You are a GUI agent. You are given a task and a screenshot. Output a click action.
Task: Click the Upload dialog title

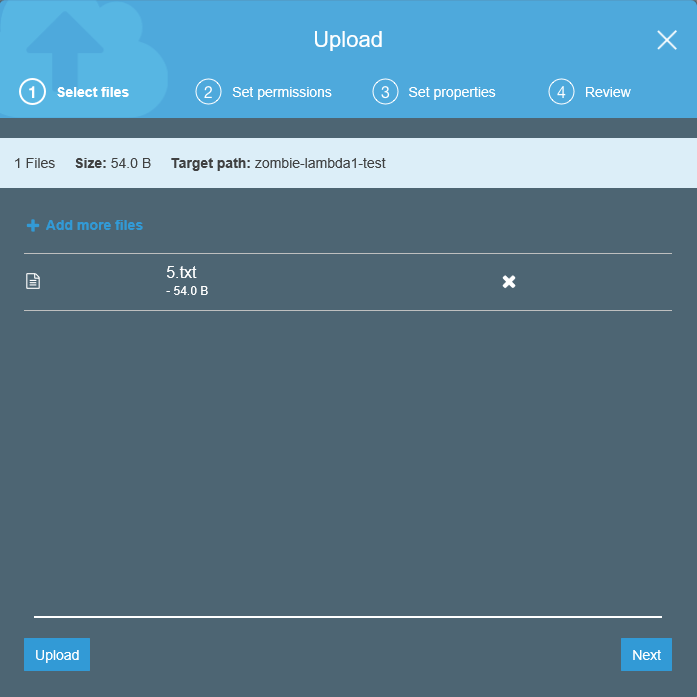[x=348, y=40]
